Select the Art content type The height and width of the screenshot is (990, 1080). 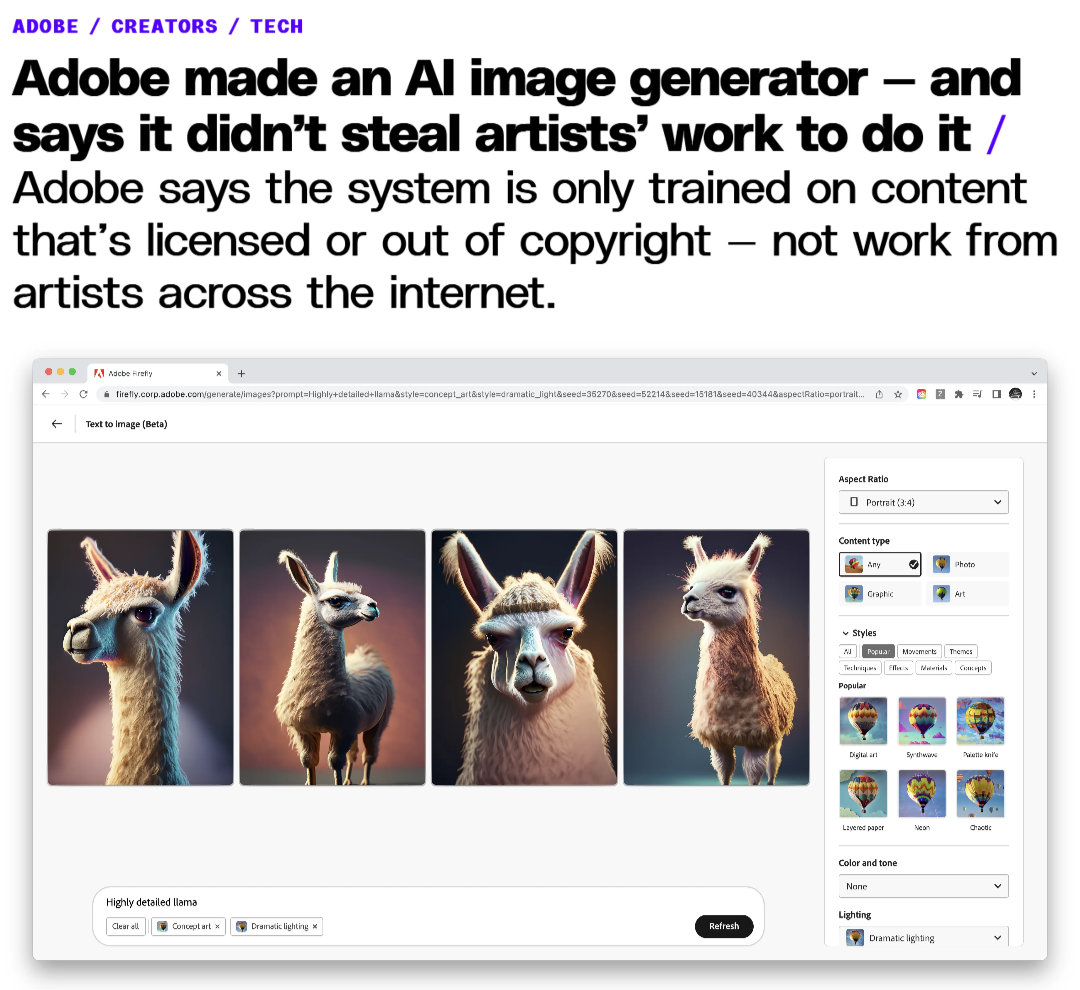[968, 593]
